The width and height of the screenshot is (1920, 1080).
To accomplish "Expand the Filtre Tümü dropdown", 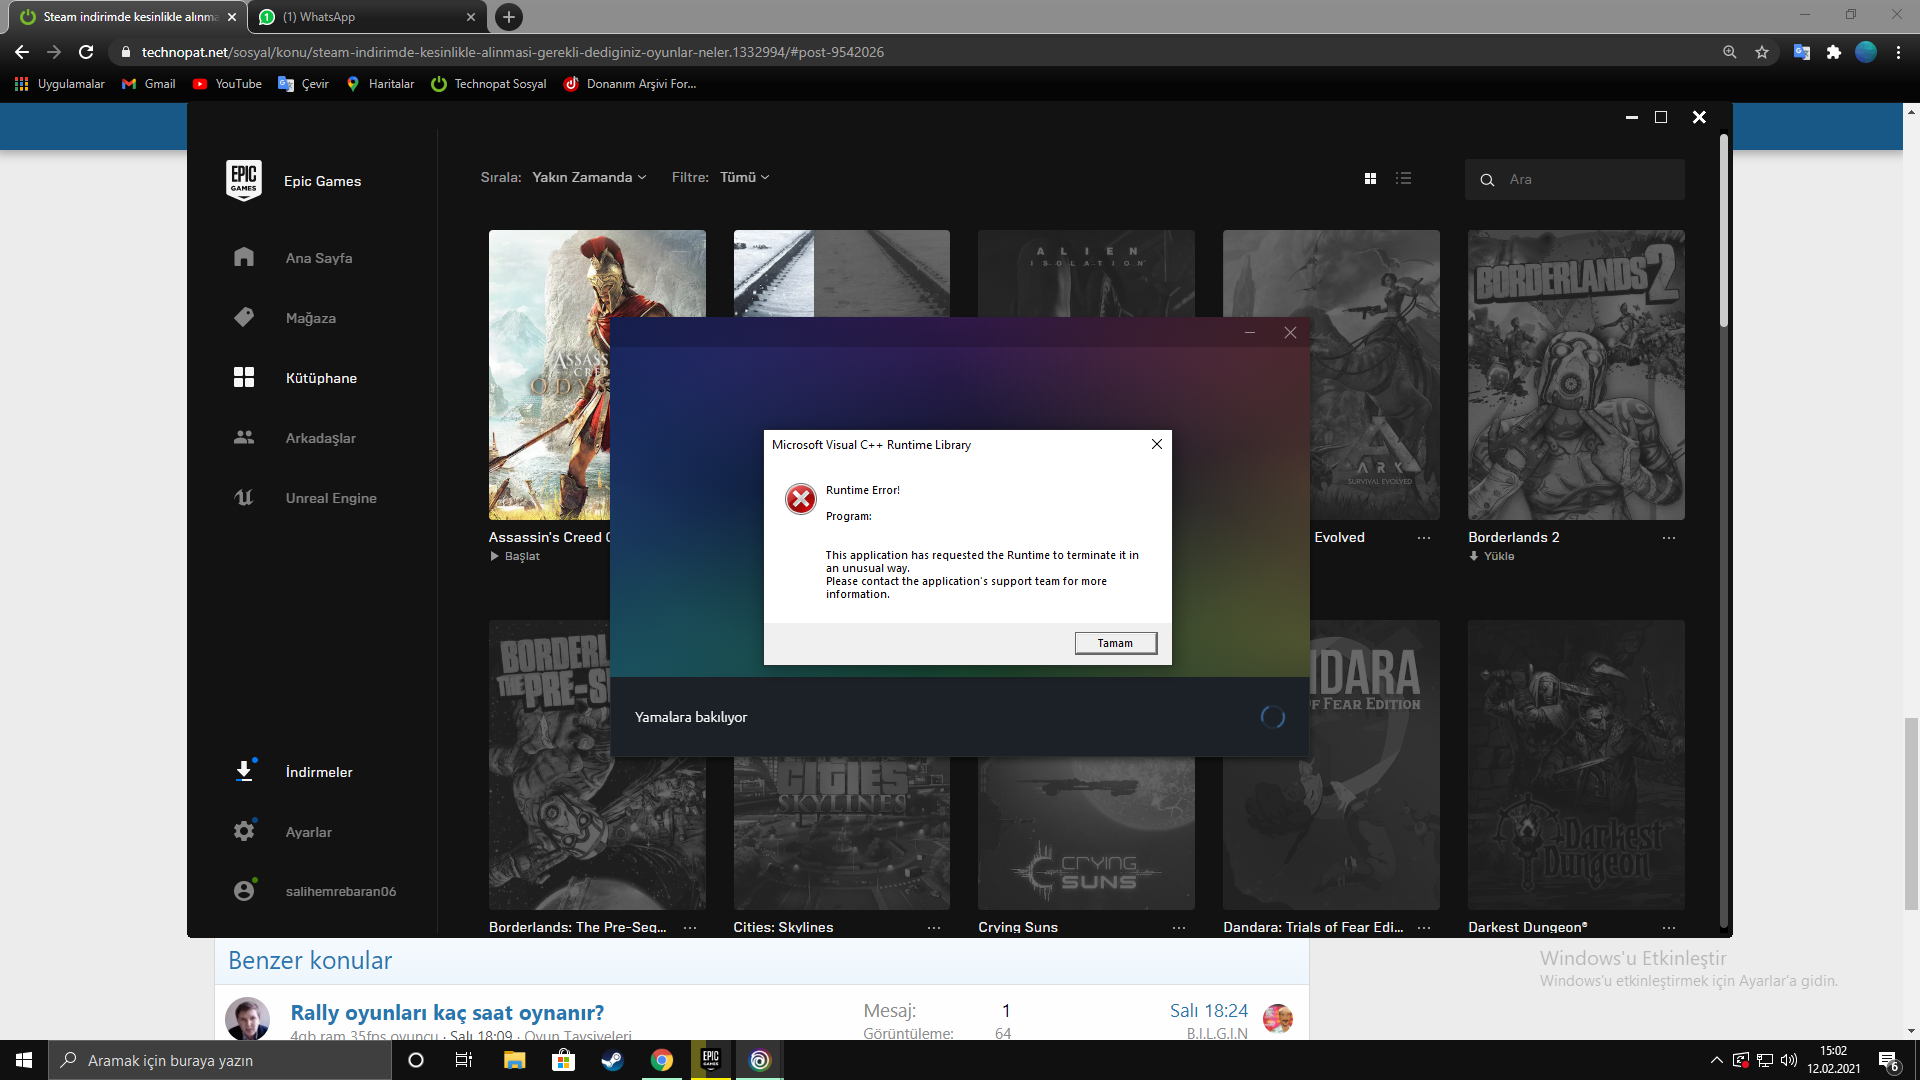I will 744,177.
